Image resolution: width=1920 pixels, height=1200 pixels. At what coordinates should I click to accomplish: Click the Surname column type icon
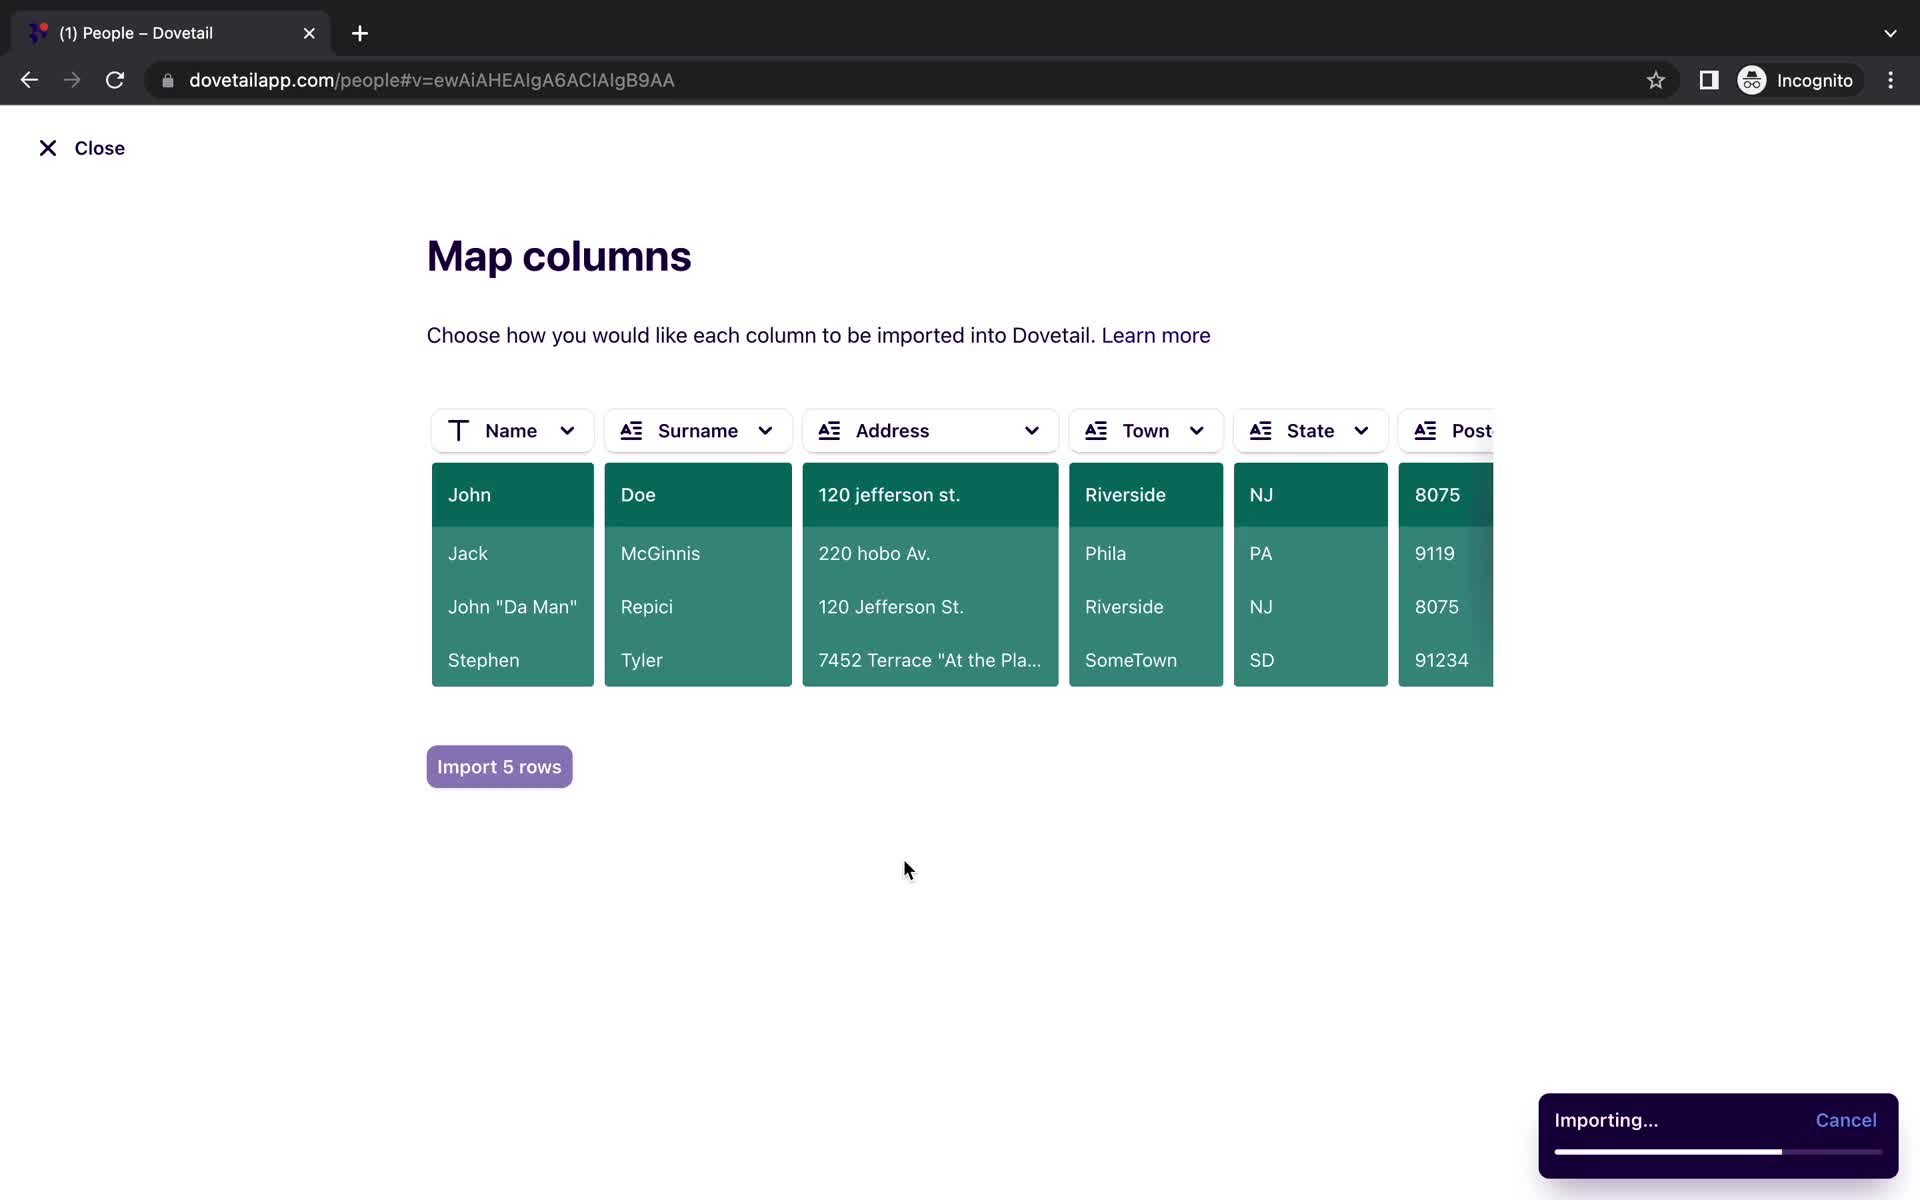(x=632, y=430)
